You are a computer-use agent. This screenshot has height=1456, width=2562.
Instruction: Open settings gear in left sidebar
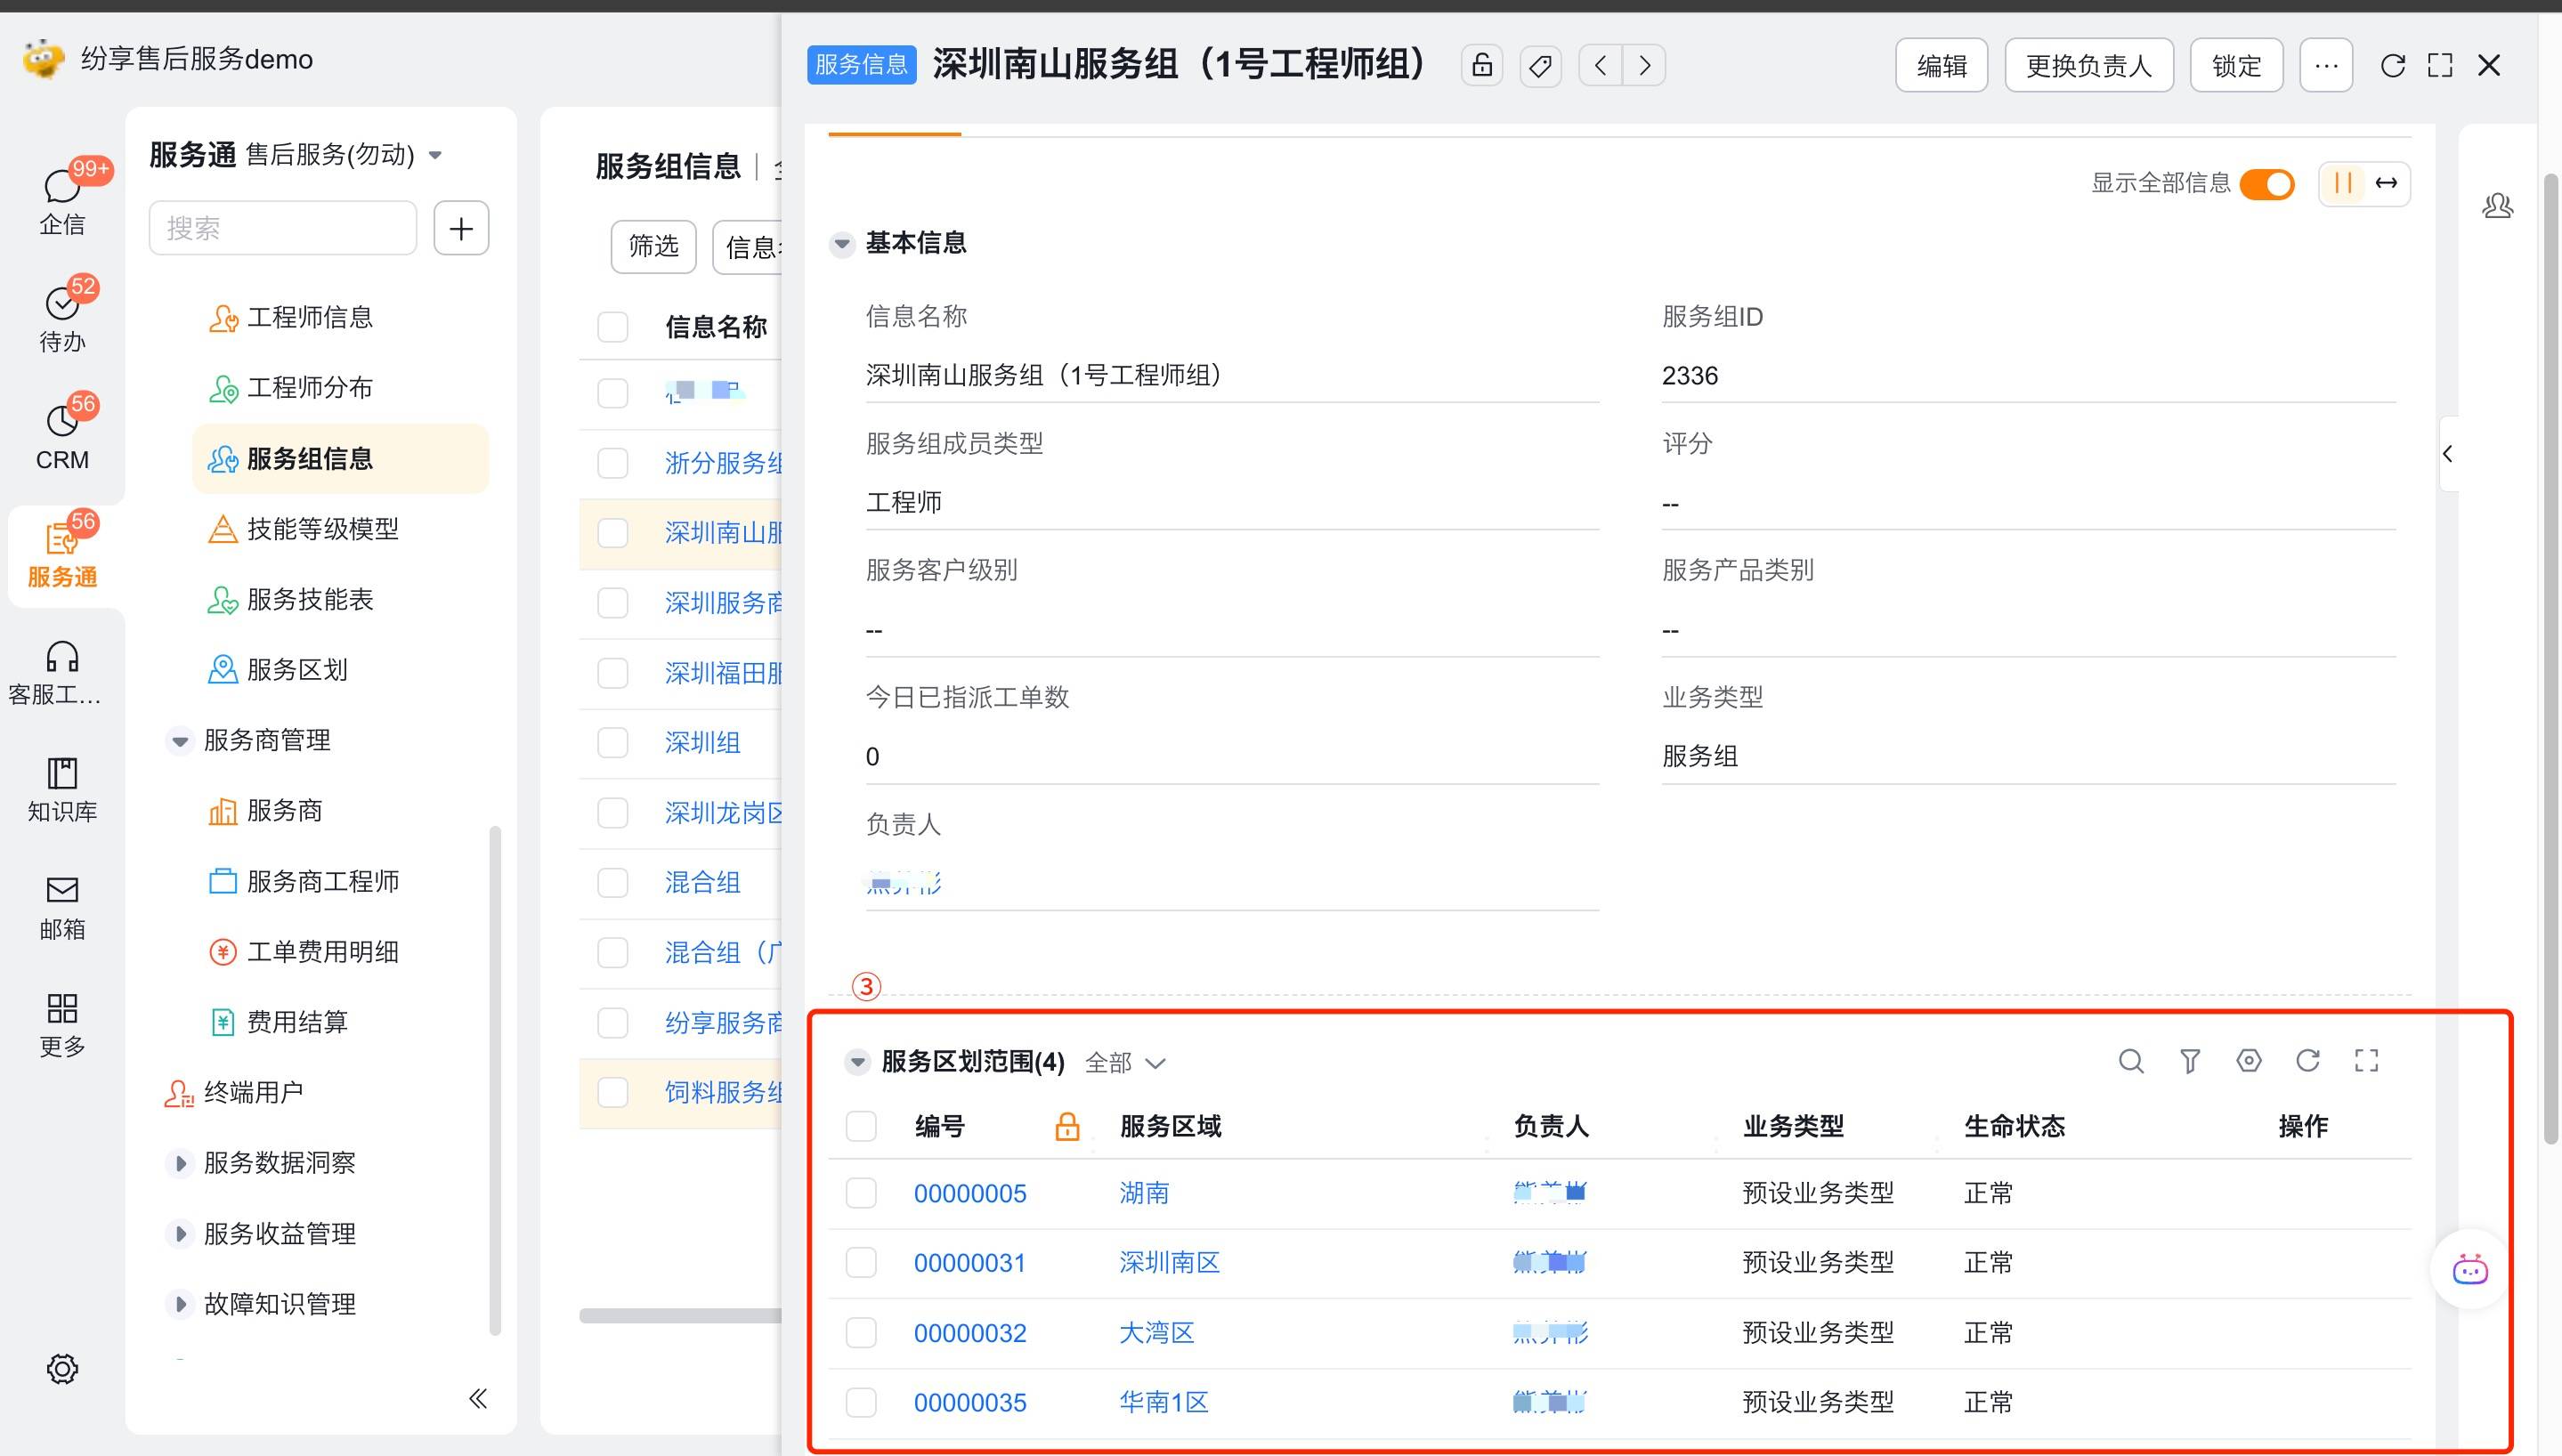(x=62, y=1368)
